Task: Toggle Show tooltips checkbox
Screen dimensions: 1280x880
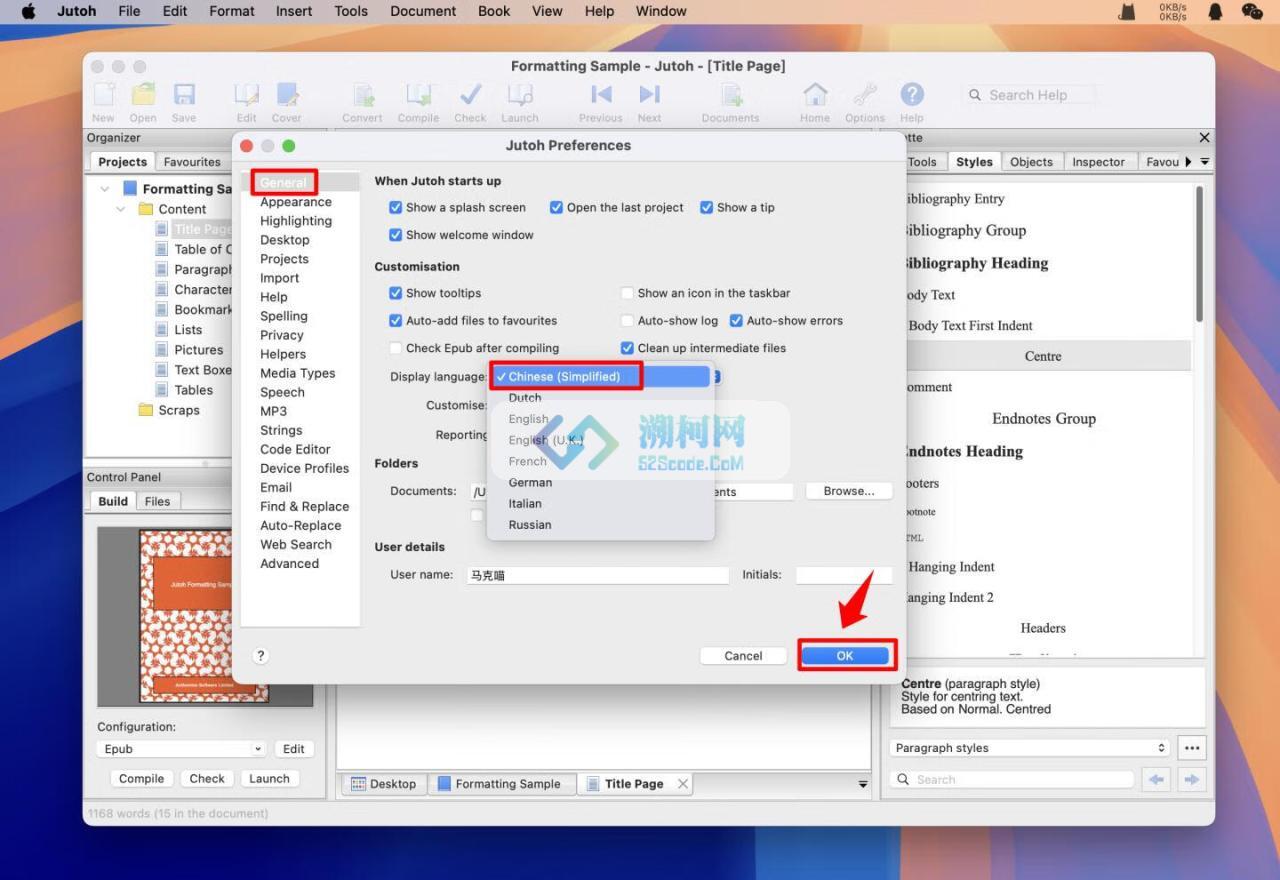Action: (396, 293)
